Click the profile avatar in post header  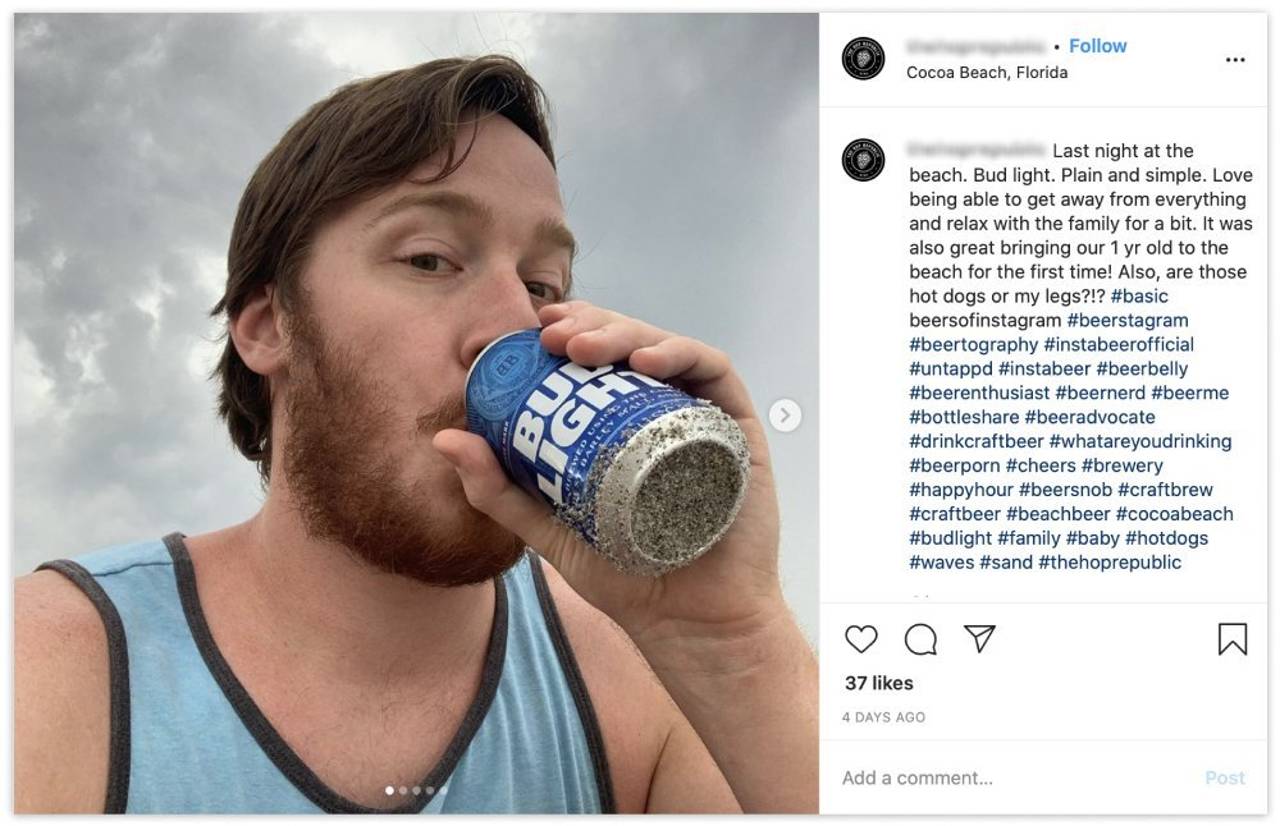click(x=863, y=59)
